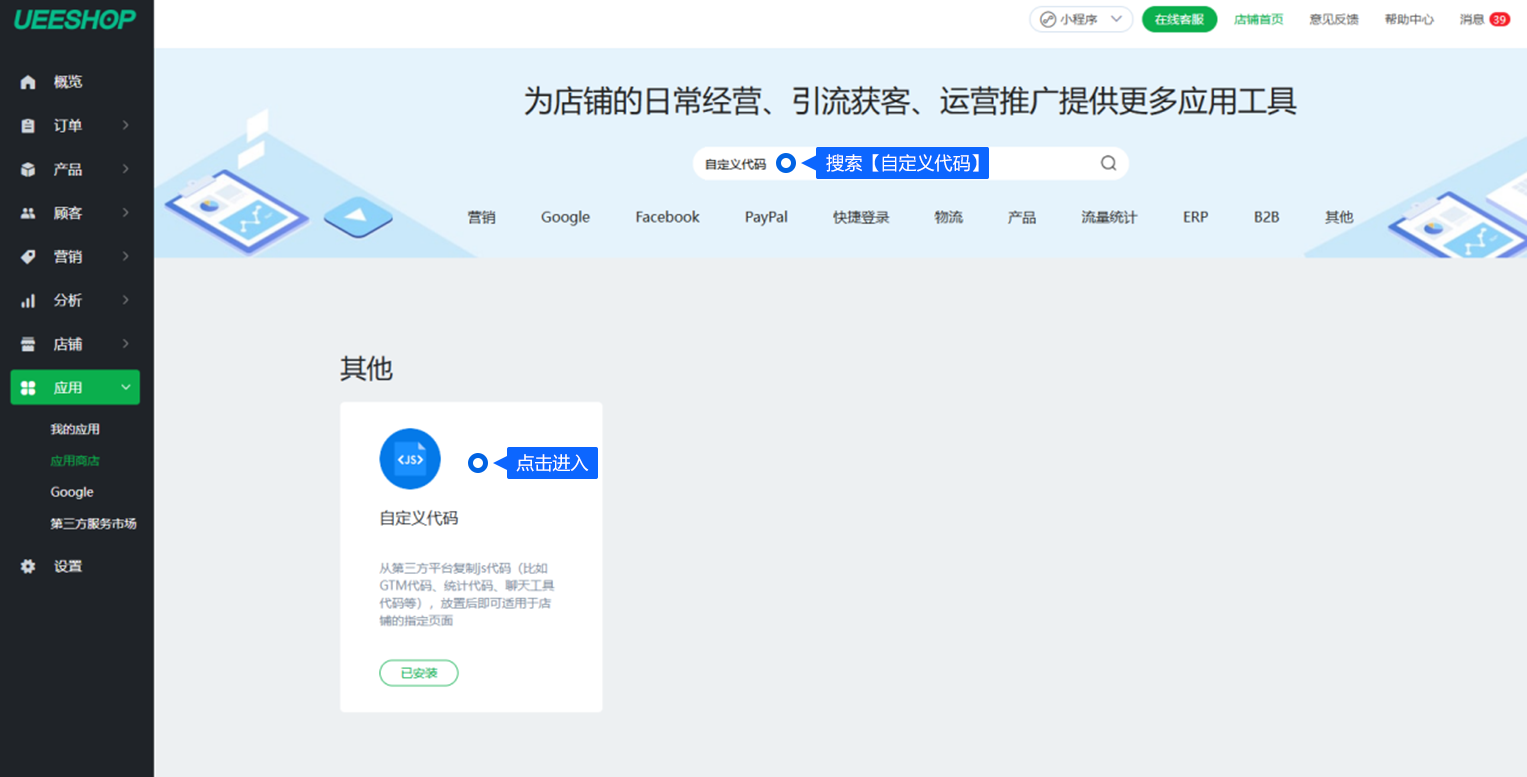This screenshot has width=1527, height=777.
Task: Click the 营销 marketing icon in sidebar
Action: 27,256
